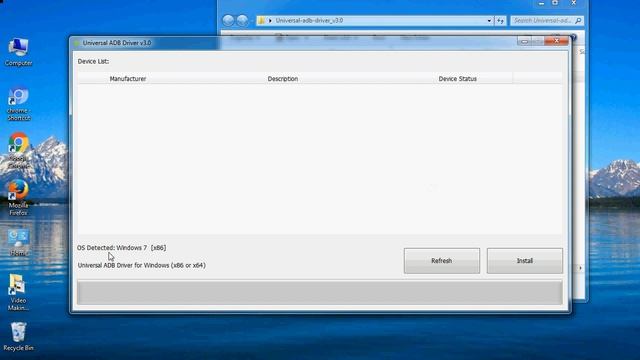The image size is (640, 360).
Task: Go forward in Explorer window
Action: click(242, 20)
